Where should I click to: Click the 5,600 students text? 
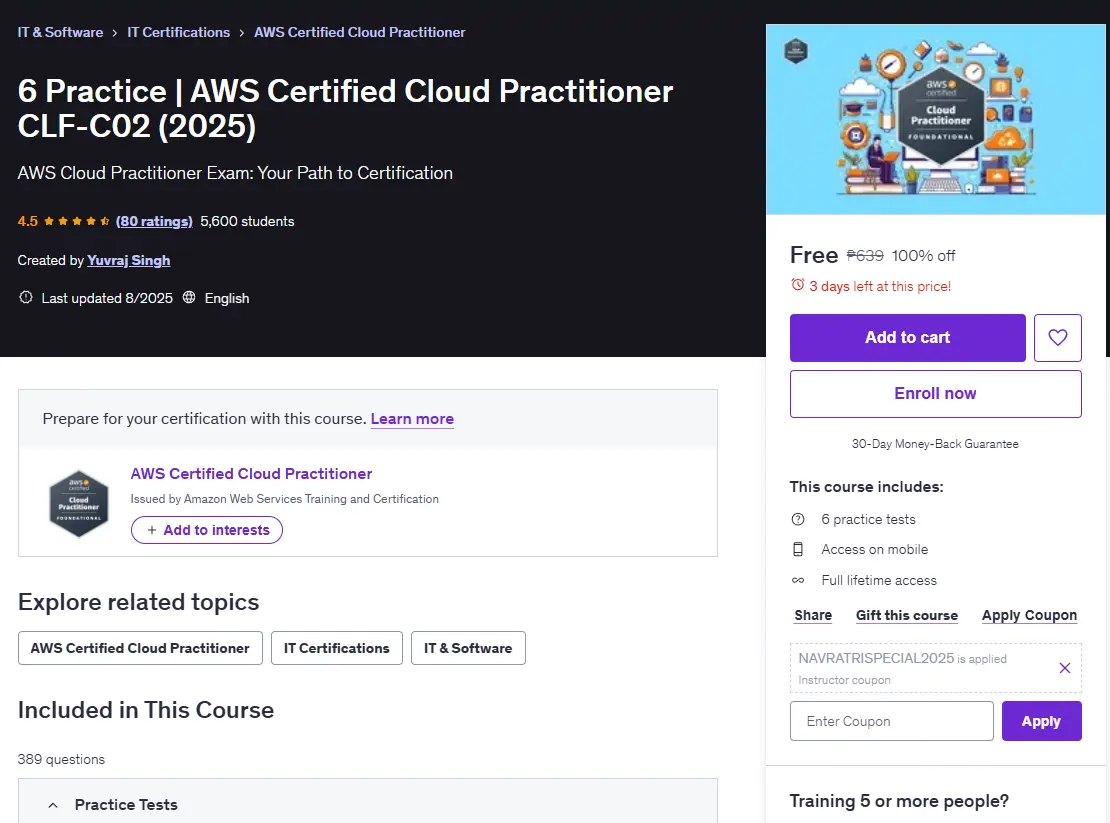(247, 221)
